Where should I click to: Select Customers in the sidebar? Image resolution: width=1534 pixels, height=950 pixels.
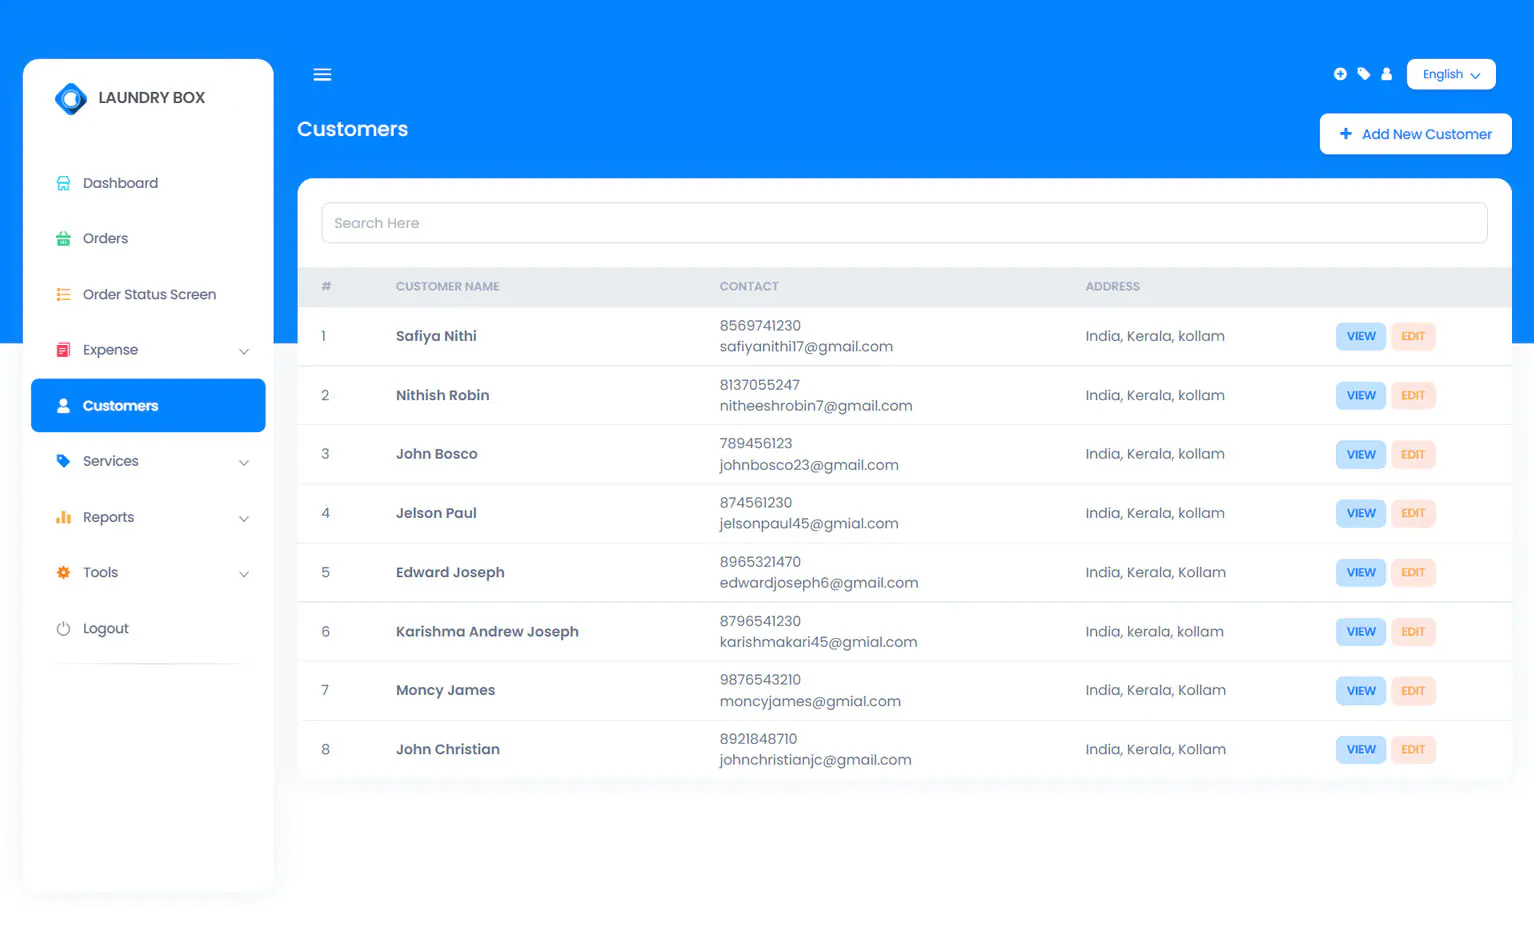coord(148,406)
